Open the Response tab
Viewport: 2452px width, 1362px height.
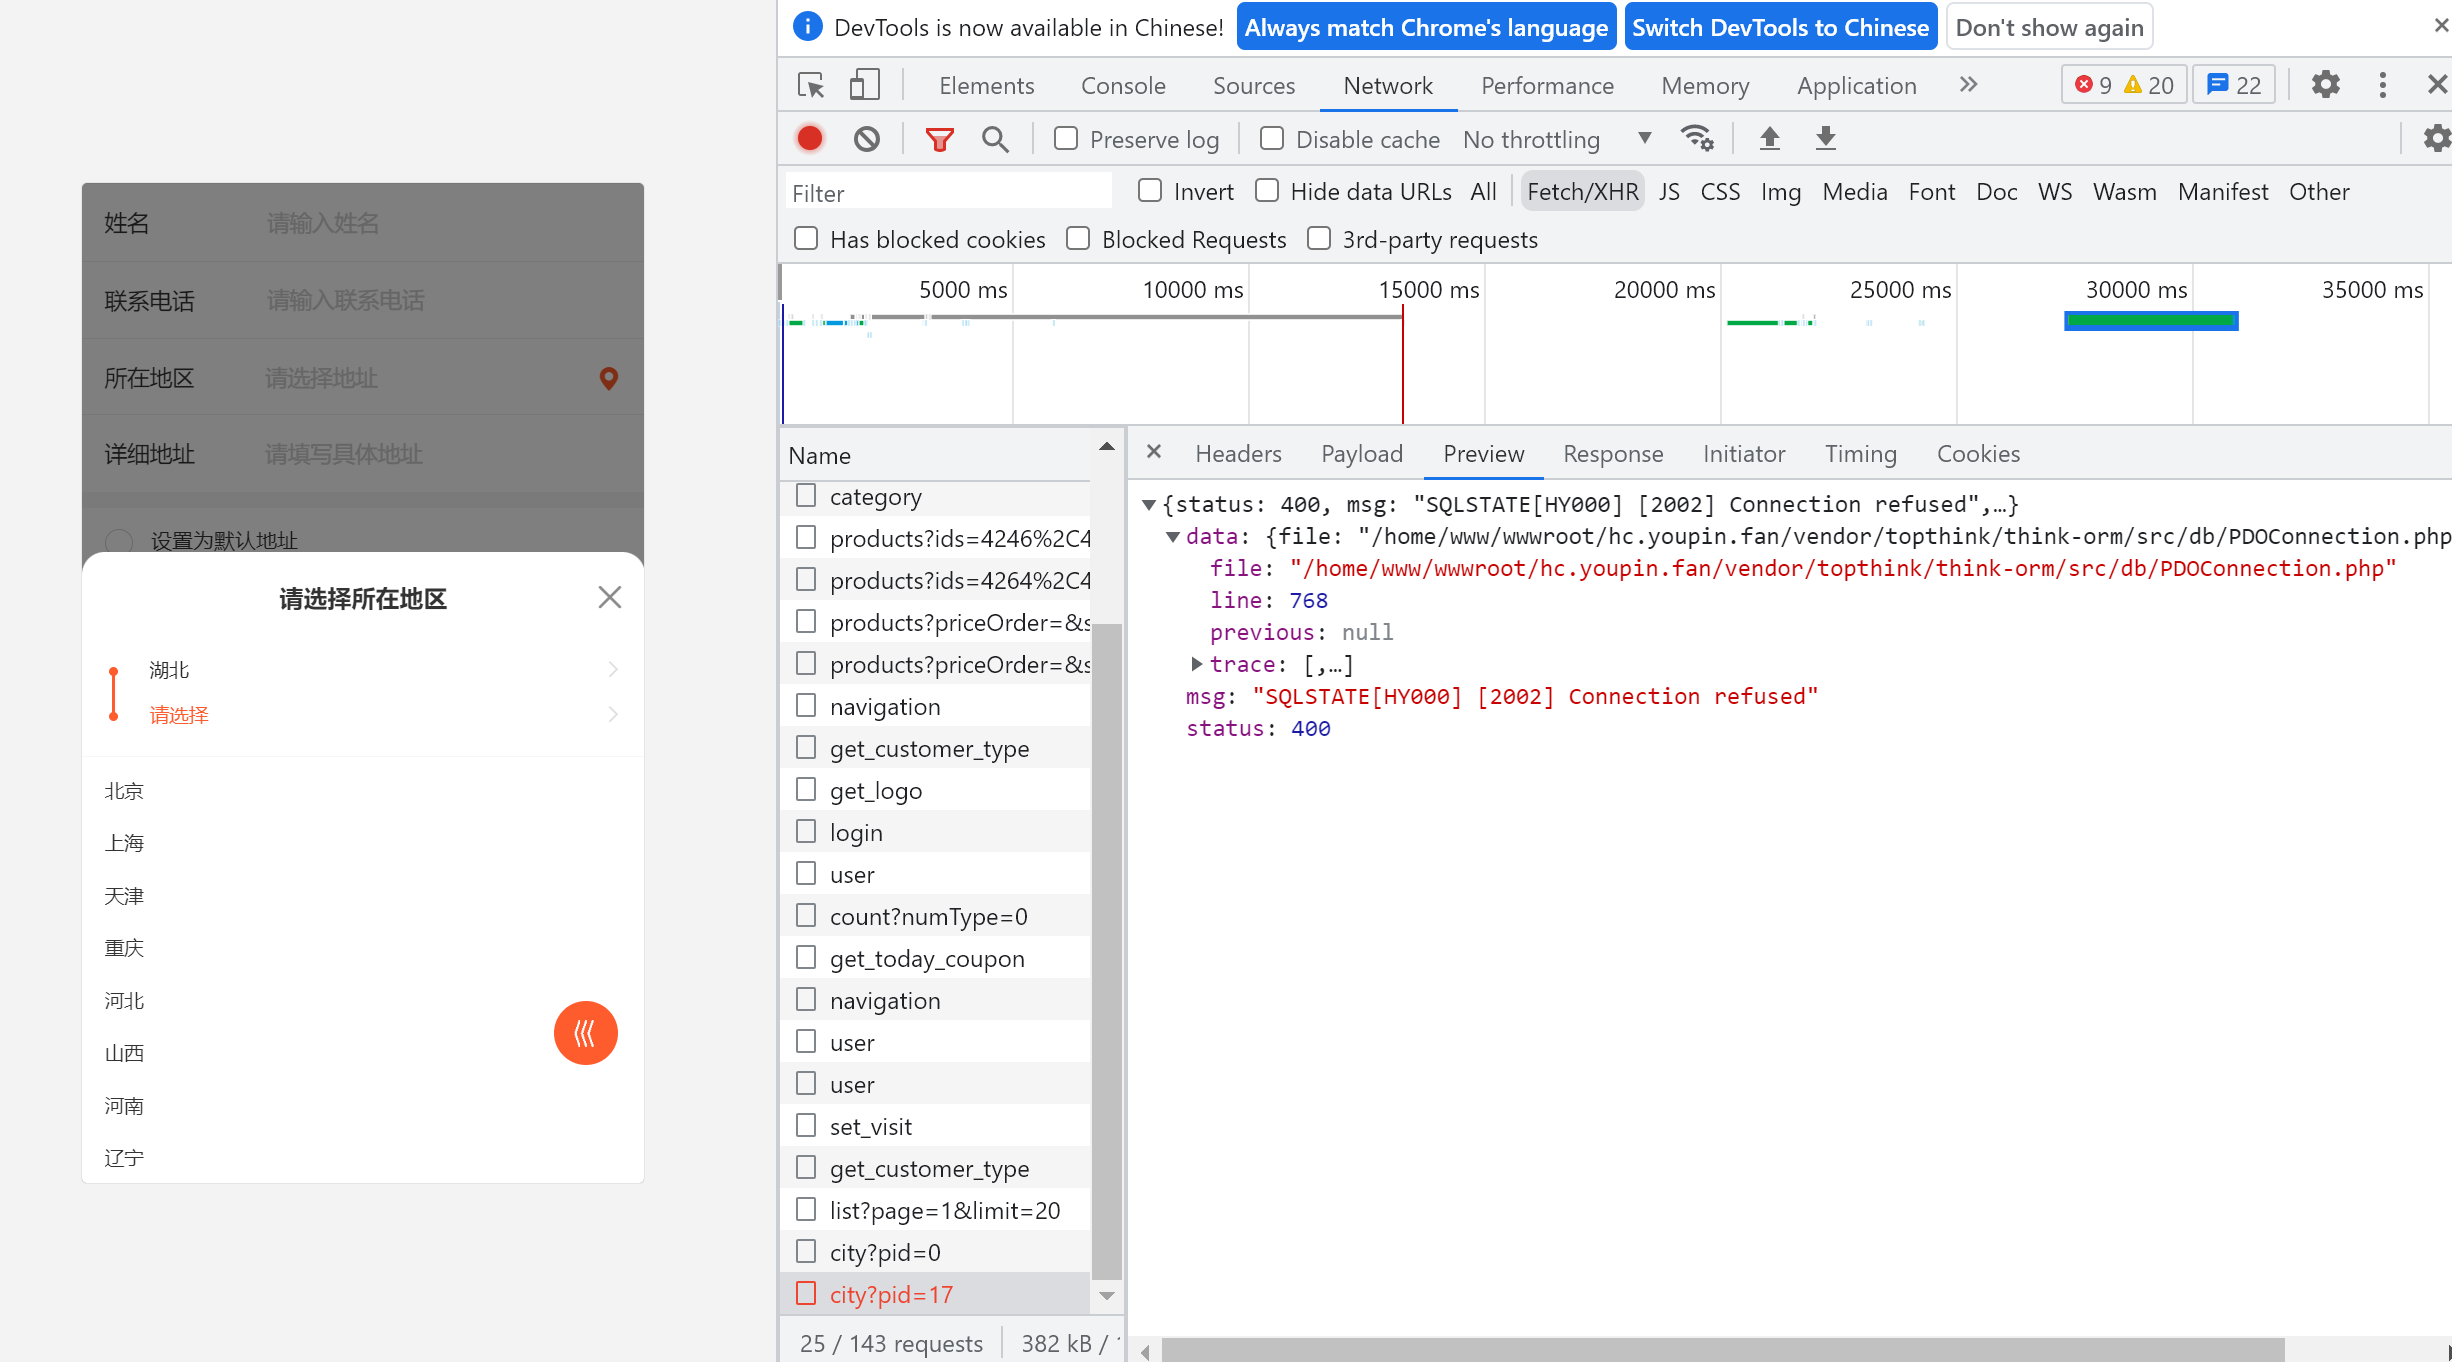pyautogui.click(x=1613, y=454)
